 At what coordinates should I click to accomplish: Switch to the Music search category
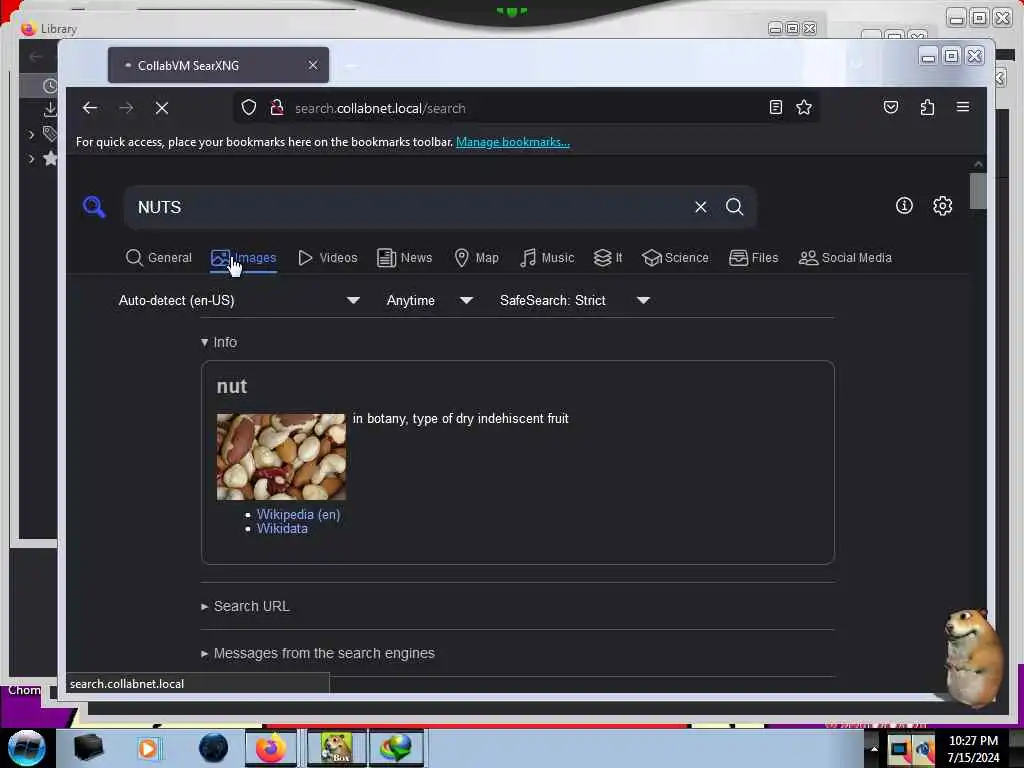click(x=547, y=258)
